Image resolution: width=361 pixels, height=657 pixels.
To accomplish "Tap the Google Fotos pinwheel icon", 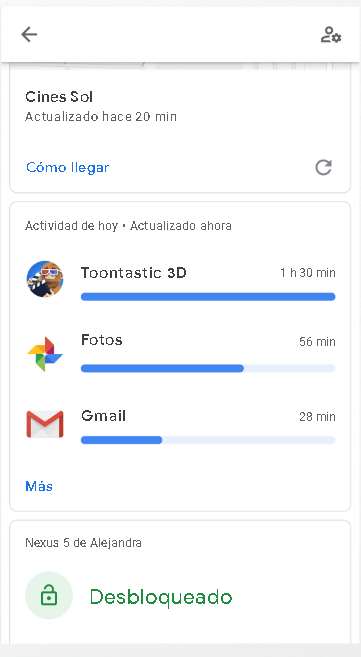I will 45,354.
